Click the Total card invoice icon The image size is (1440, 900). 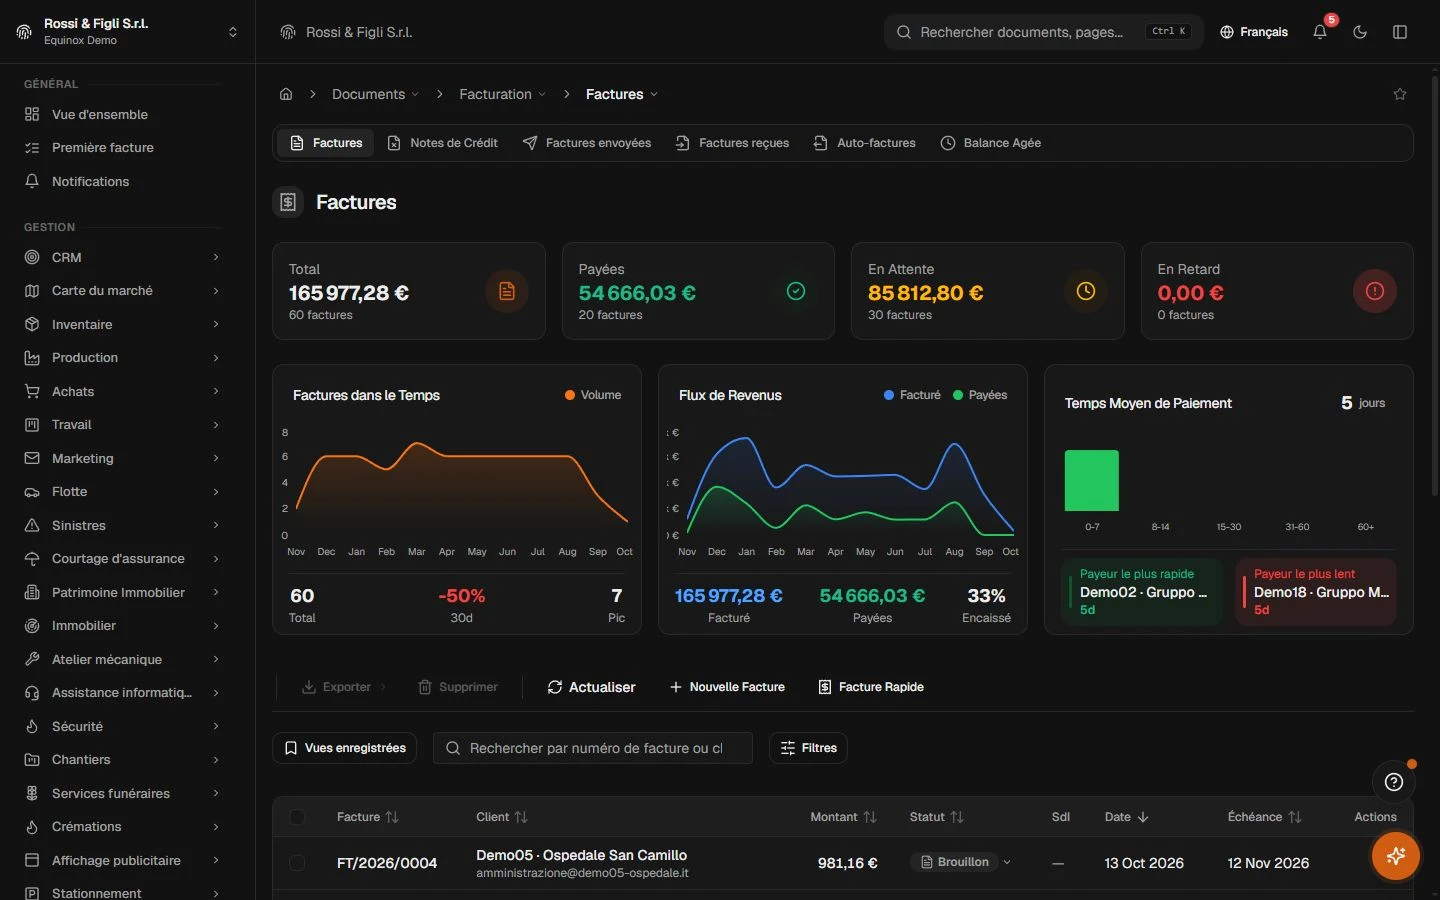[x=507, y=291]
